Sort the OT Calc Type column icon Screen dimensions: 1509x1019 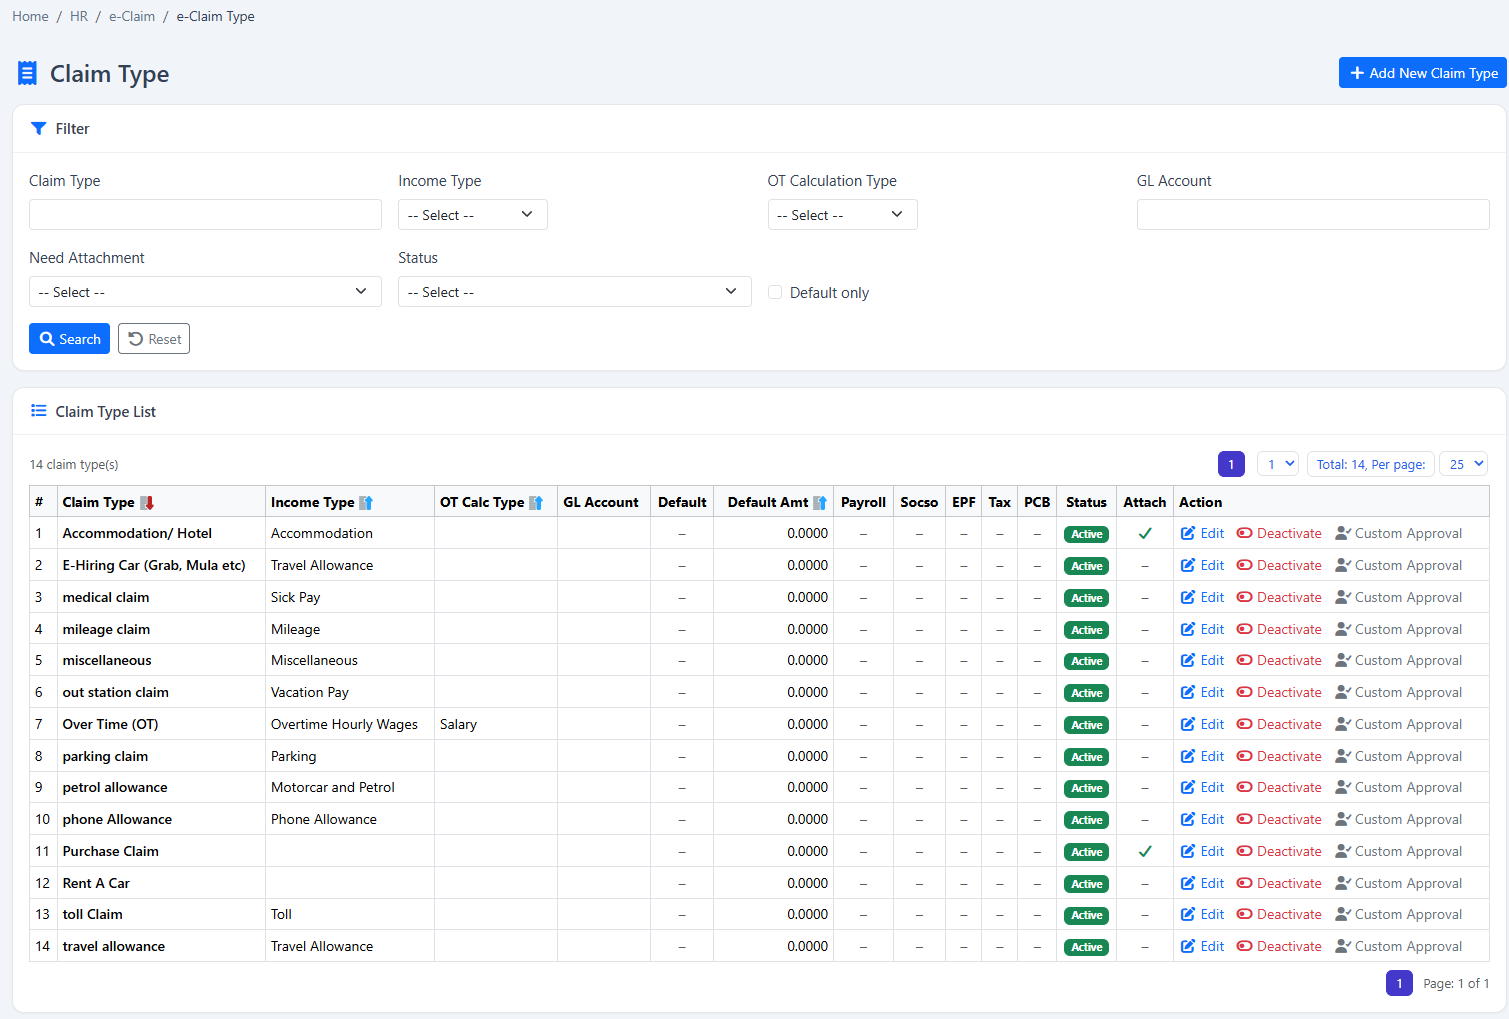tap(536, 503)
